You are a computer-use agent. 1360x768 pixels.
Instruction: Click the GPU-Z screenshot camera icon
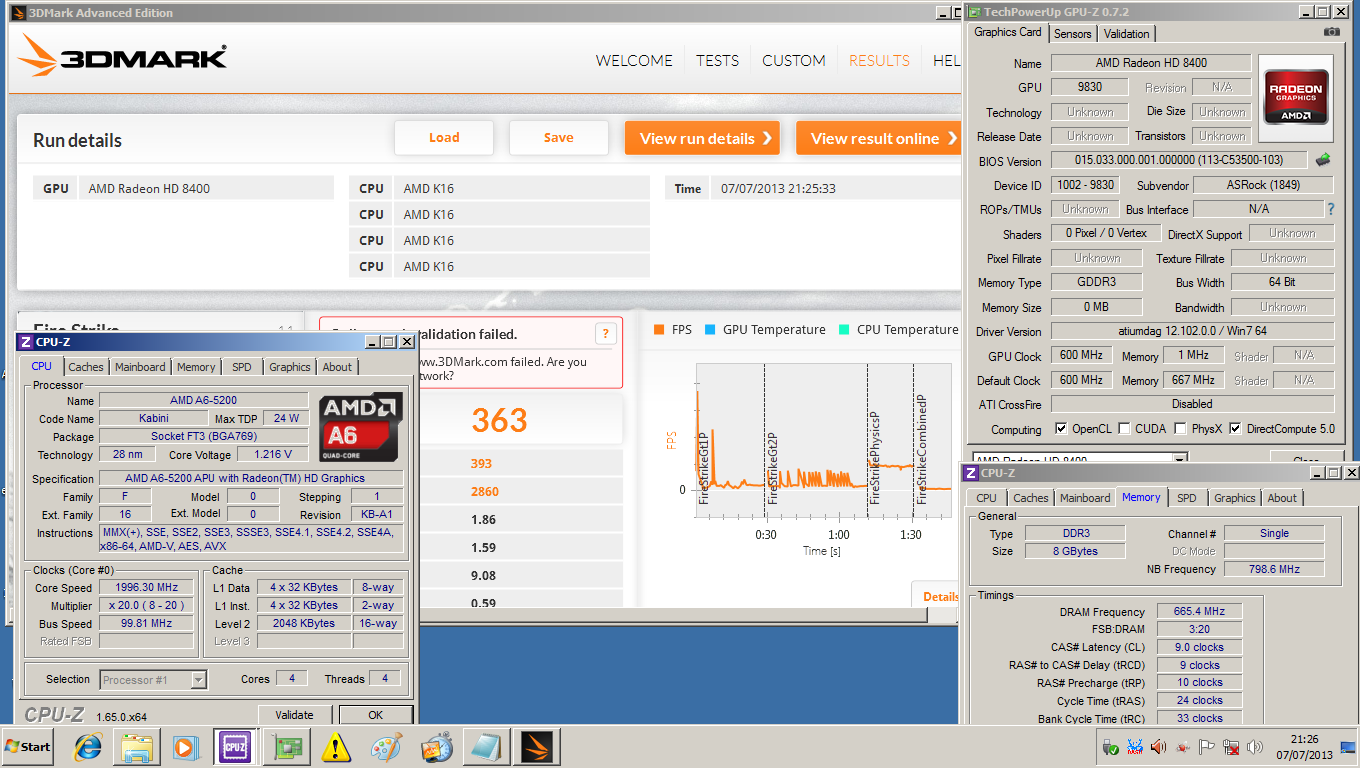1331,32
